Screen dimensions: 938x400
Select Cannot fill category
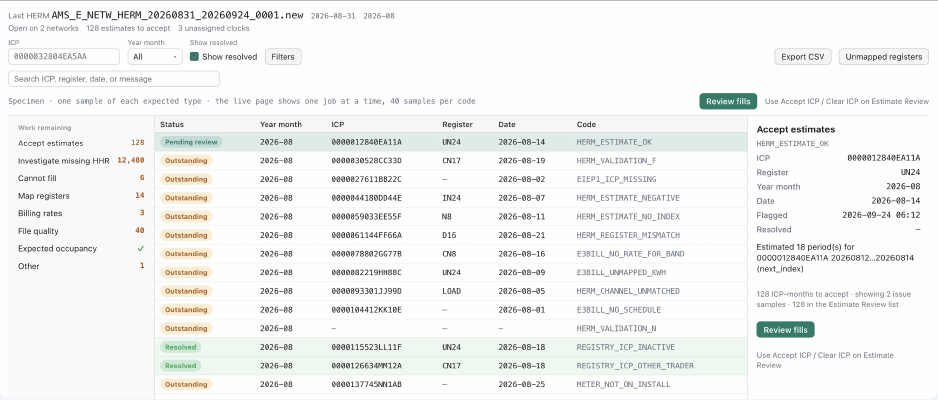pos(81,178)
